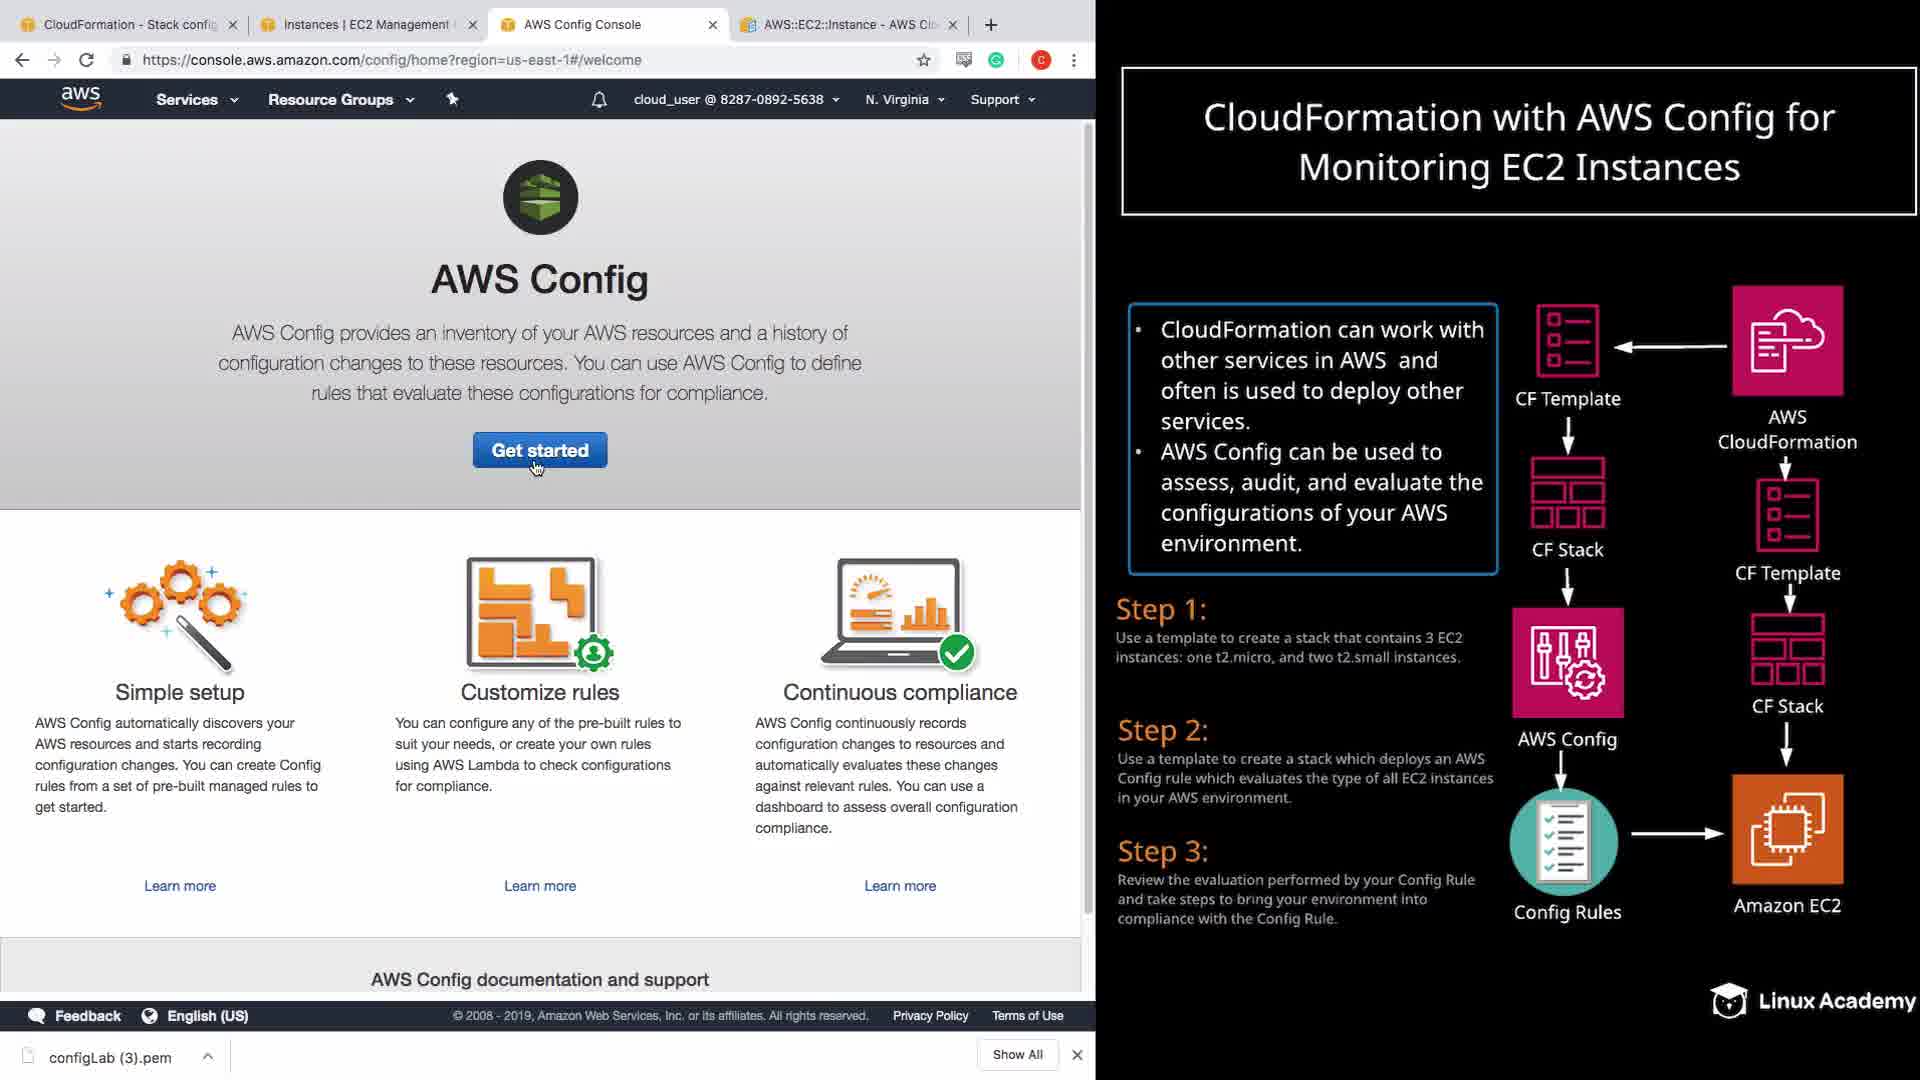Click the back navigation arrow

click(22, 60)
